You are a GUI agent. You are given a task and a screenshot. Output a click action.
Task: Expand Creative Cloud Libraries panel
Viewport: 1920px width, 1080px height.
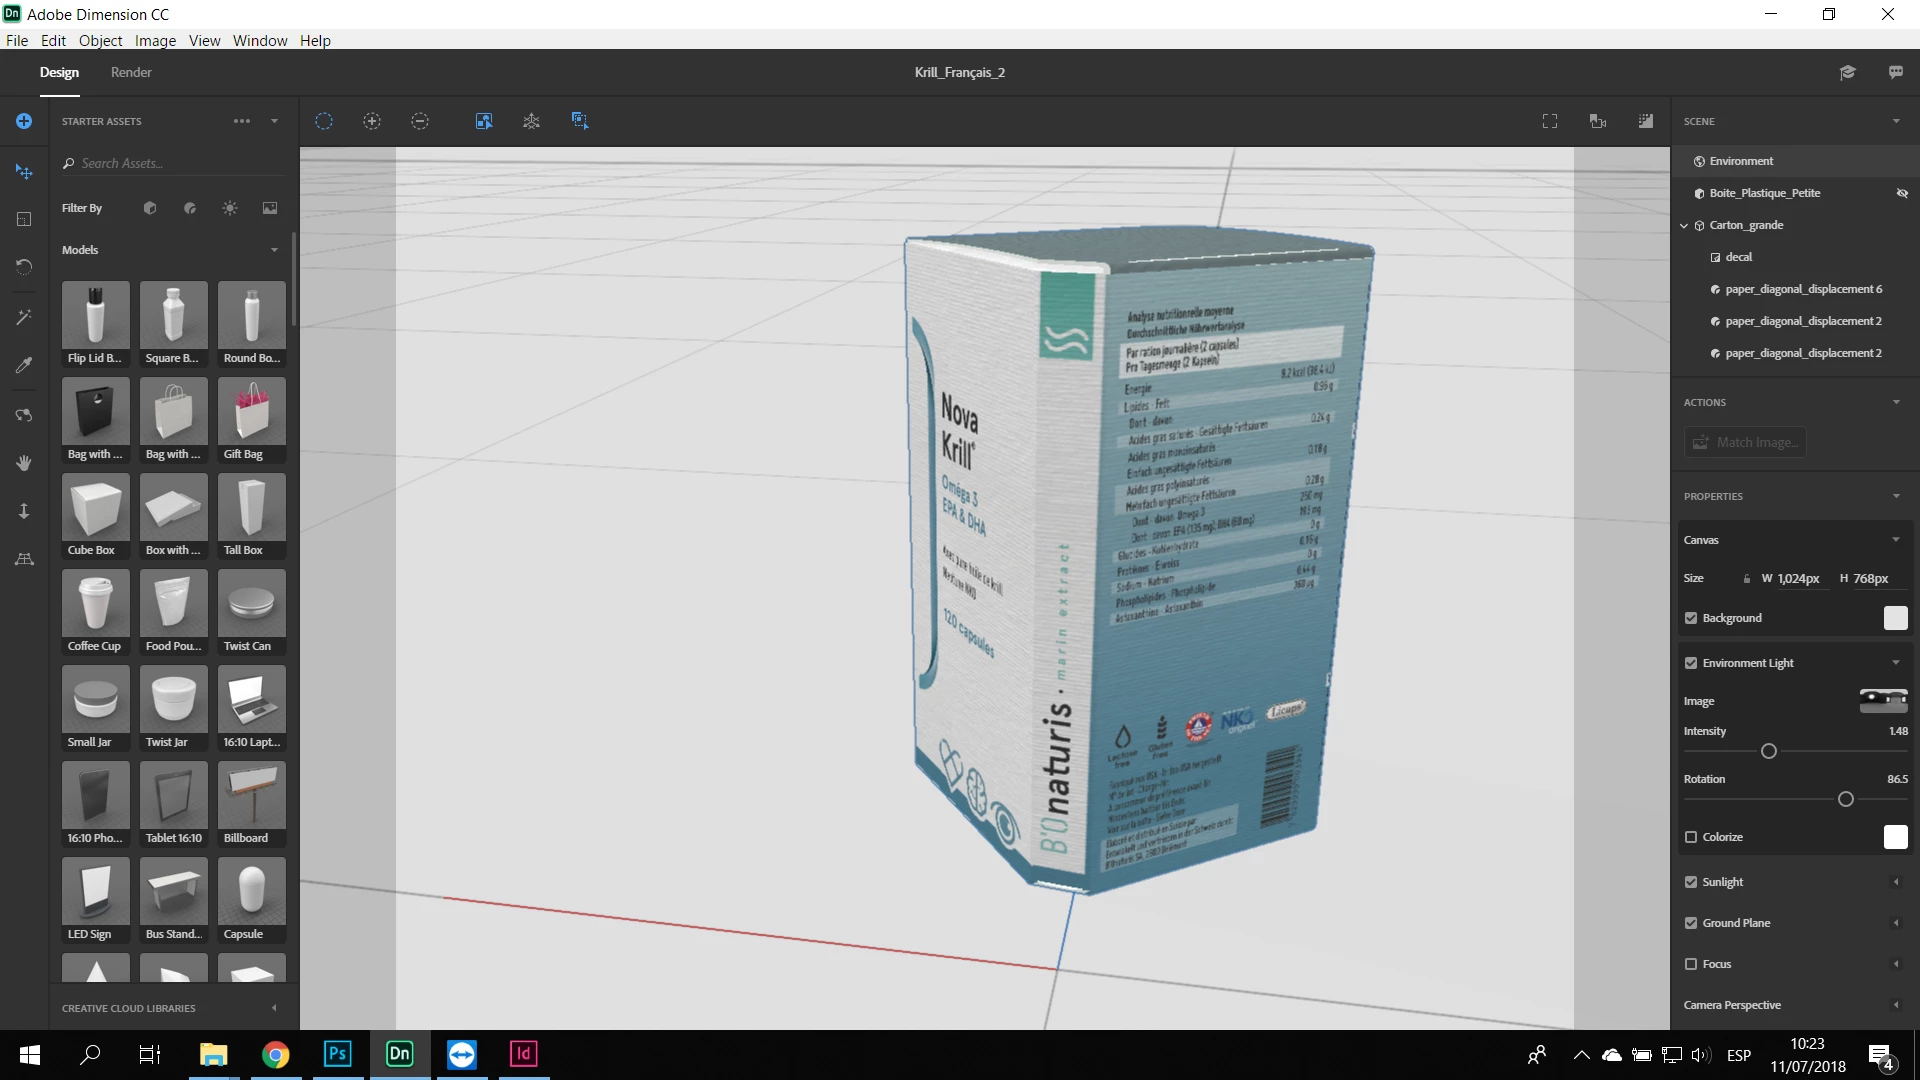[274, 1008]
